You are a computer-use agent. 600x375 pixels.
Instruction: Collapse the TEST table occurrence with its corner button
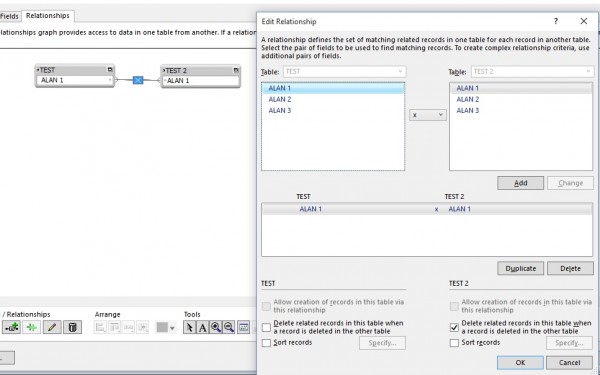(110, 70)
